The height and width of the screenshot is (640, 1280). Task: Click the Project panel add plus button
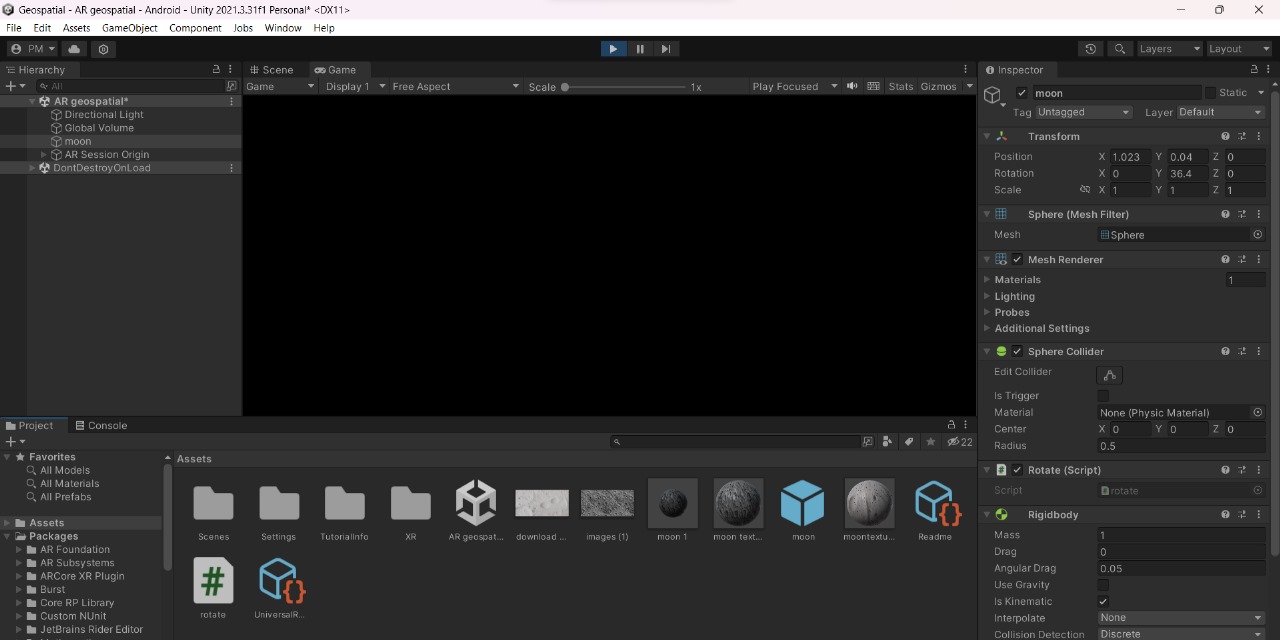pos(14,441)
